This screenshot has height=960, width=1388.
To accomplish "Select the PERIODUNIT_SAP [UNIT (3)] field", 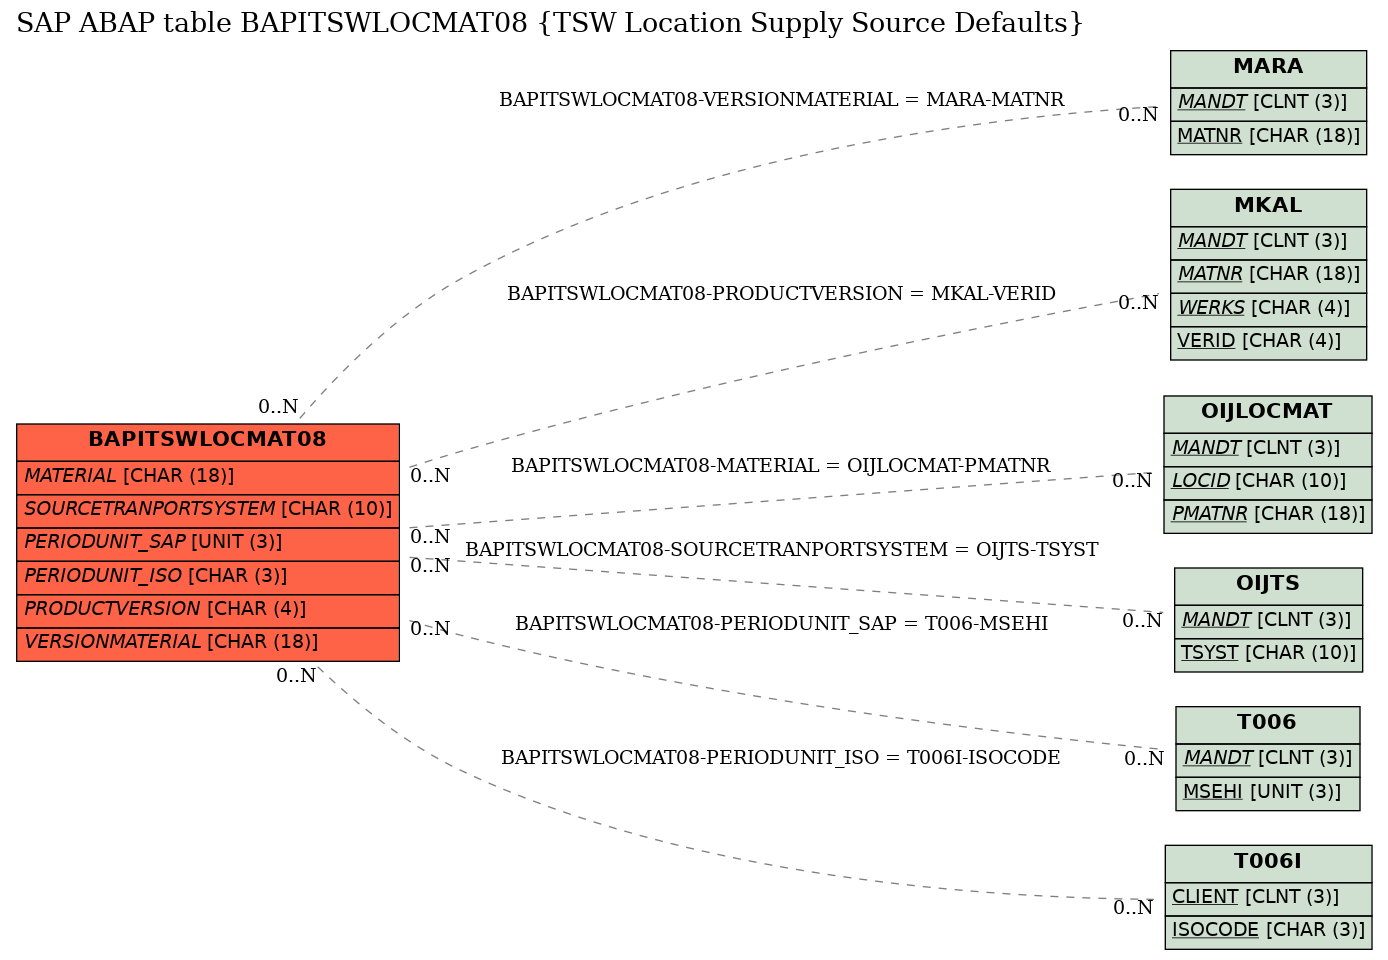I will tap(208, 543).
